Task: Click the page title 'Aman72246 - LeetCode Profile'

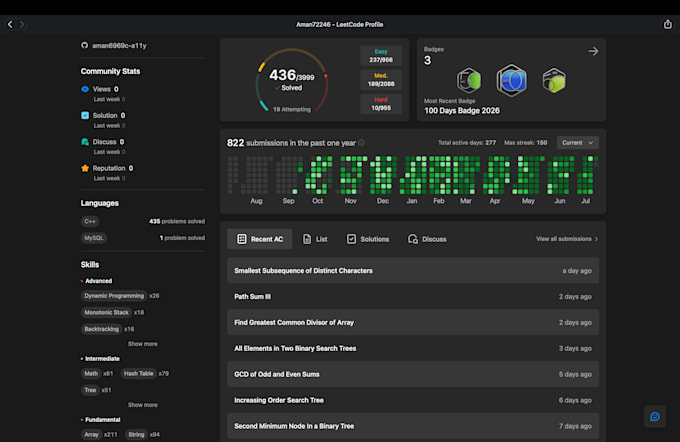Action: 340,25
